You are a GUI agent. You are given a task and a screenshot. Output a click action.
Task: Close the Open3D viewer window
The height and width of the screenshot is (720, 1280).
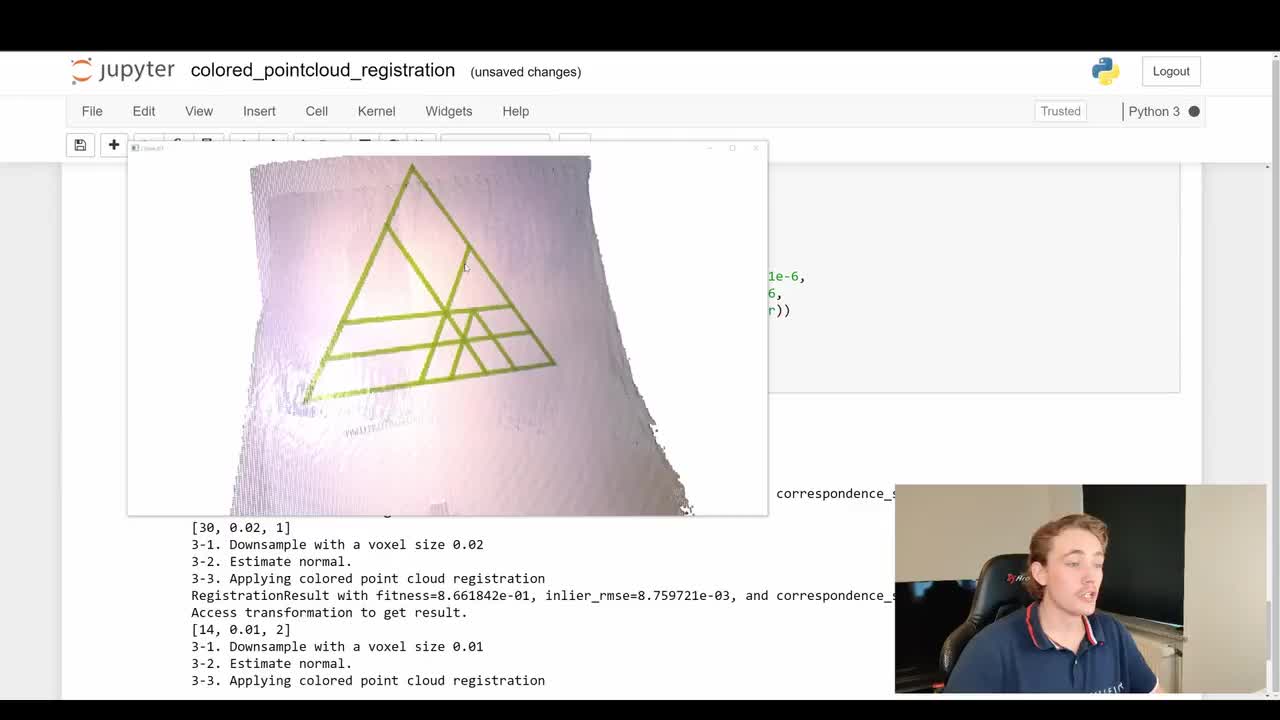[x=755, y=148]
